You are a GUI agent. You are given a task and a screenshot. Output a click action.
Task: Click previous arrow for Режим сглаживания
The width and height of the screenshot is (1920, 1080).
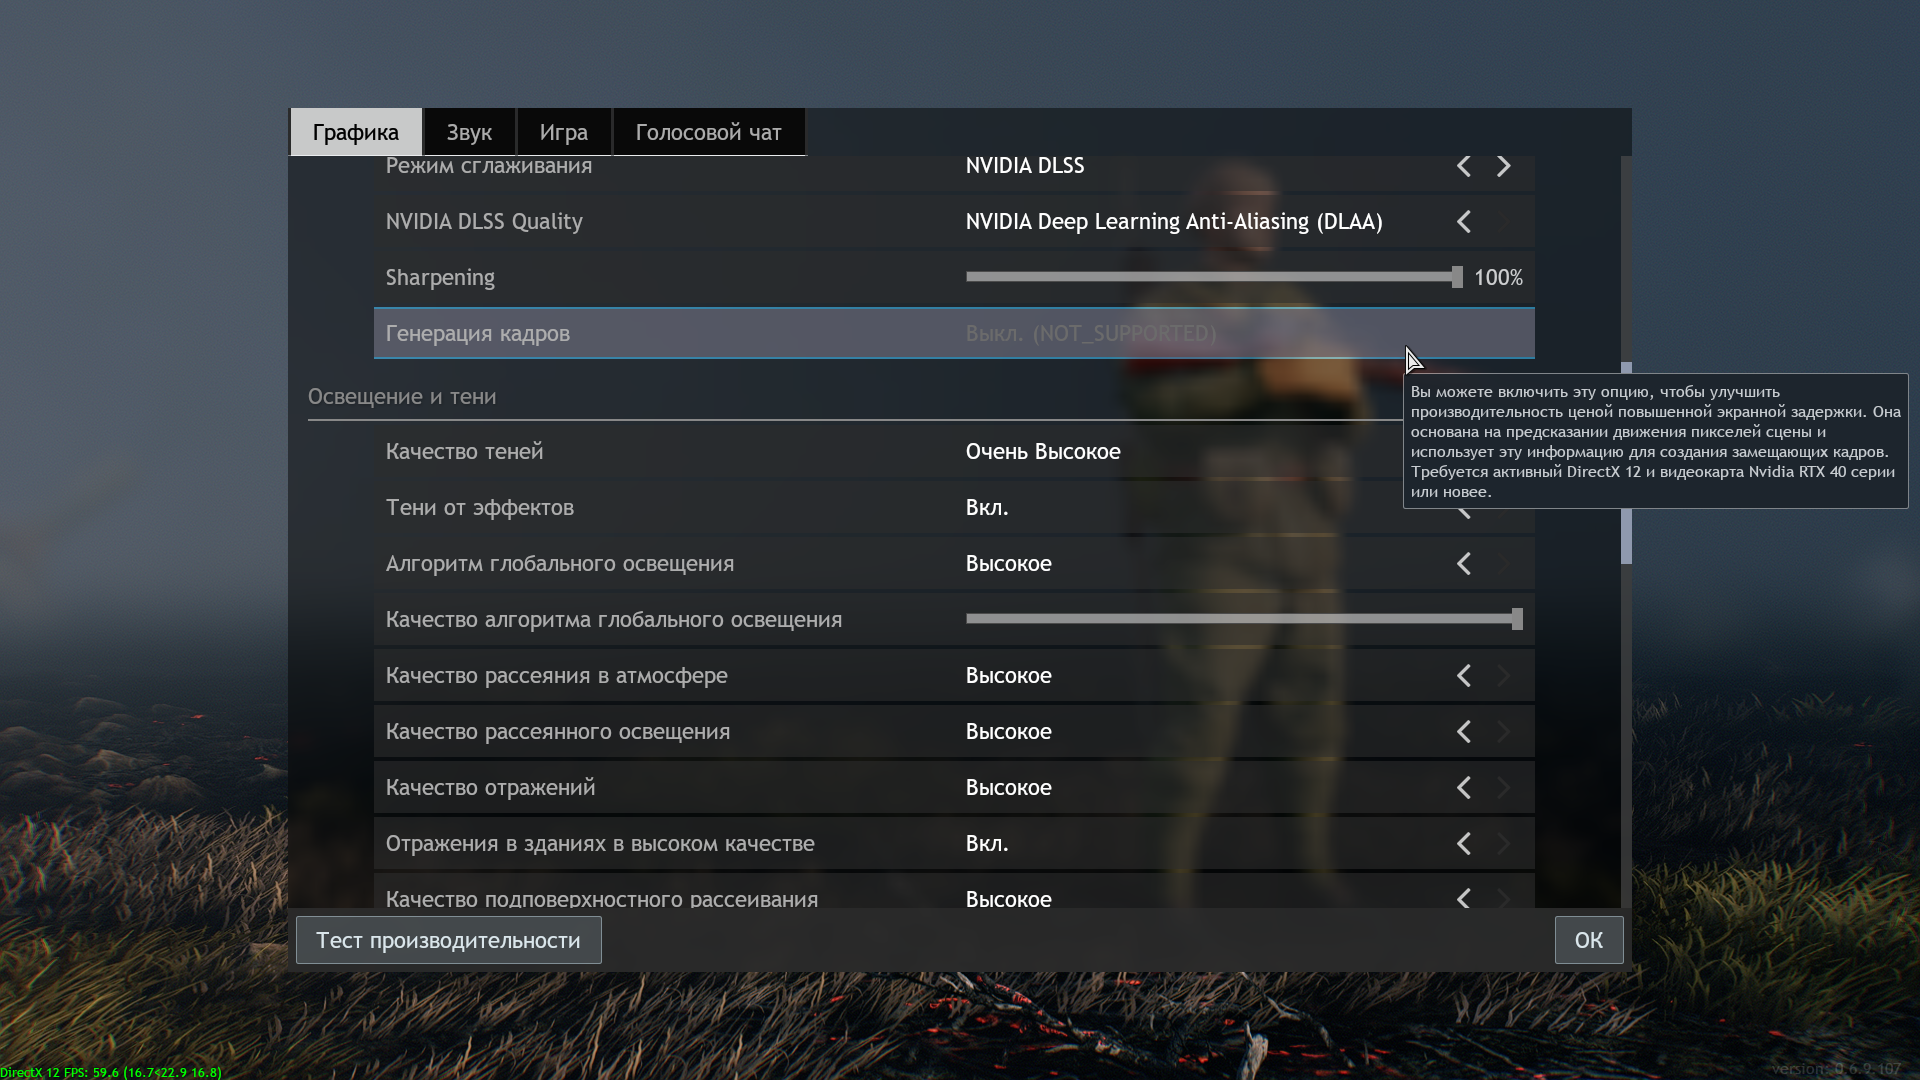click(1464, 166)
